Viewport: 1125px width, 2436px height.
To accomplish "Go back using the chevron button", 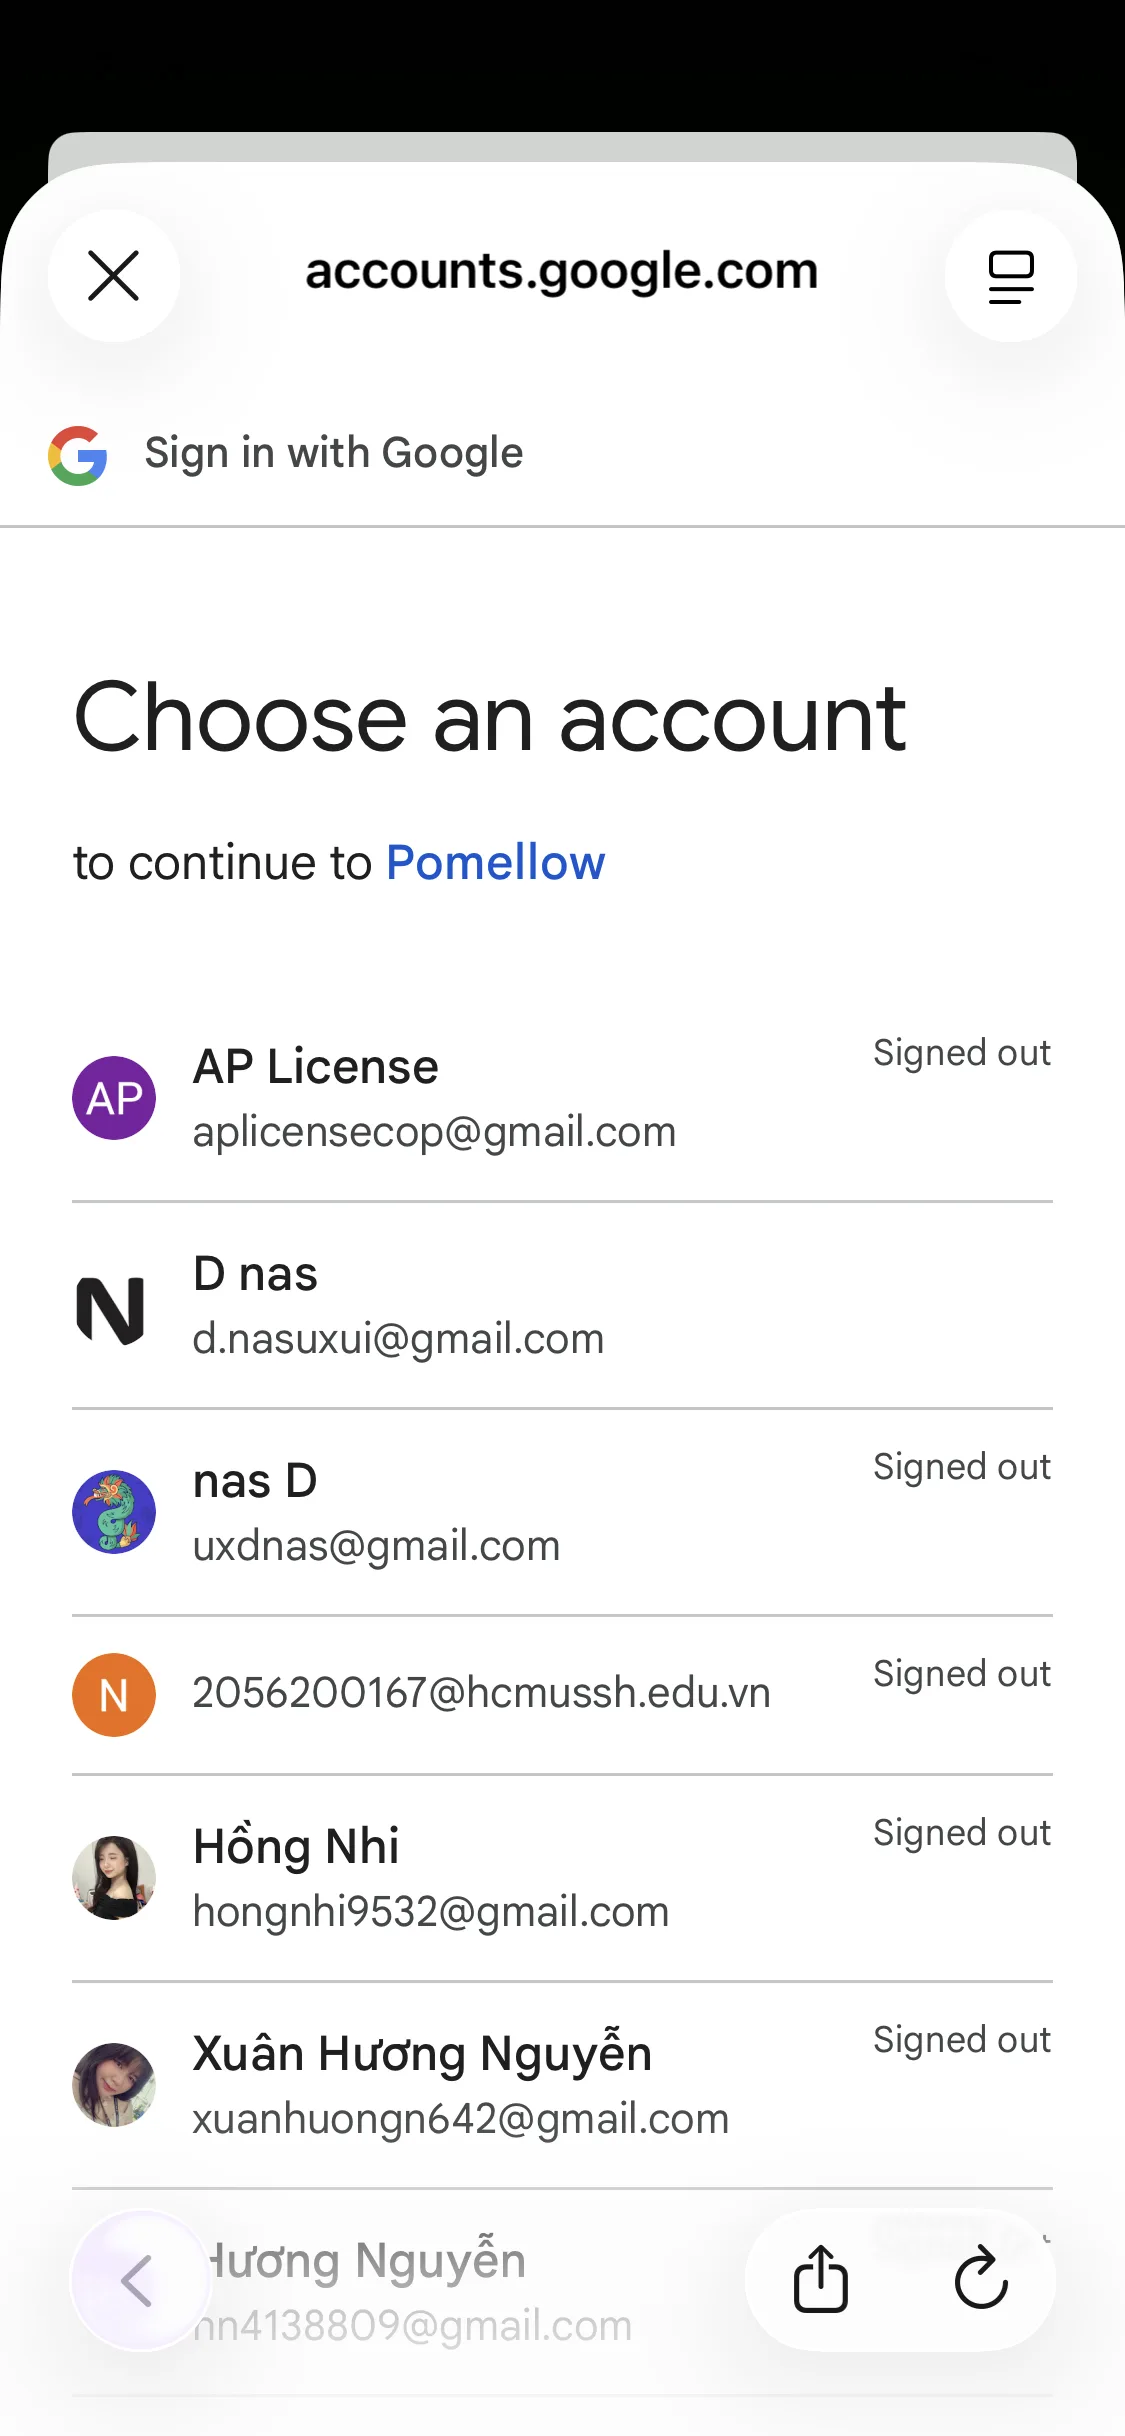I will point(138,2281).
